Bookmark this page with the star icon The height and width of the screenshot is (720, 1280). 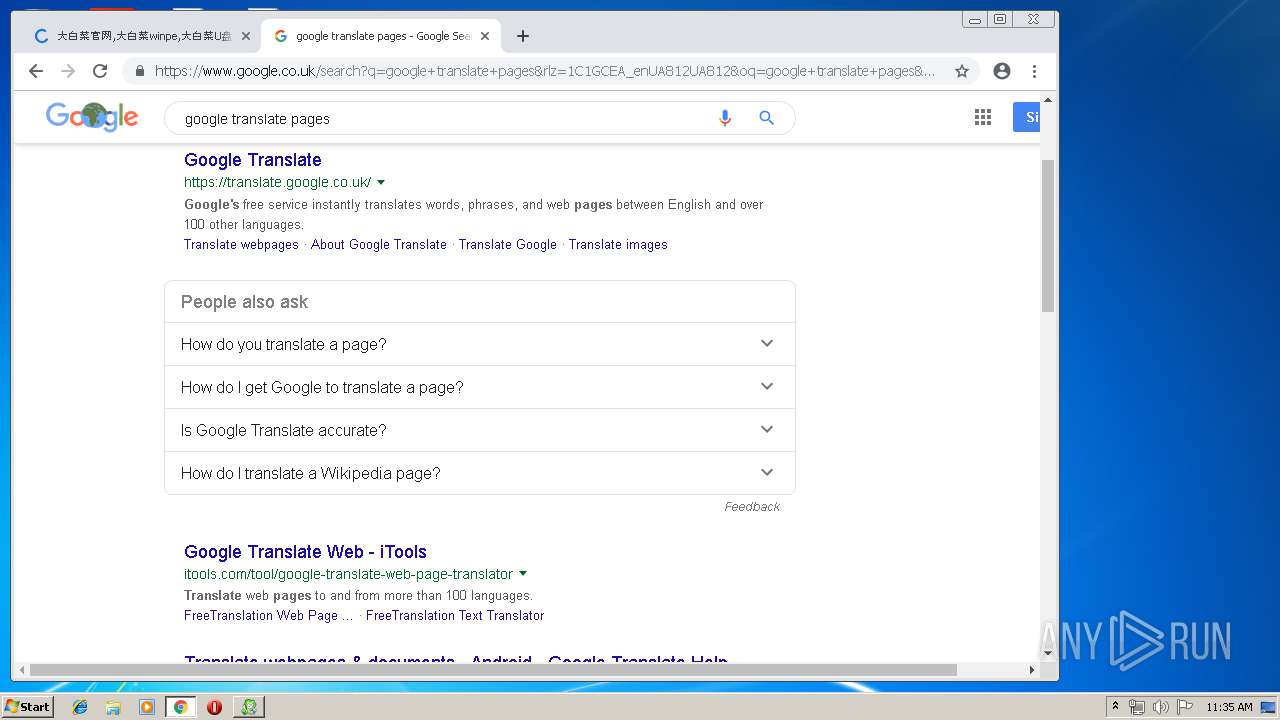pyautogui.click(x=962, y=71)
